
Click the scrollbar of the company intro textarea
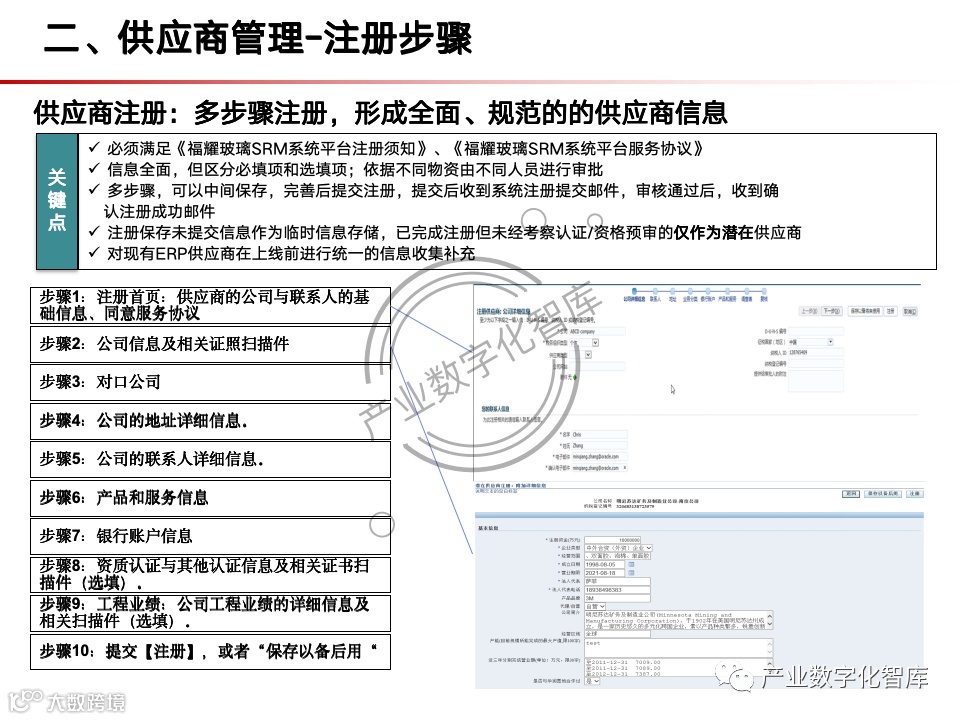770,620
